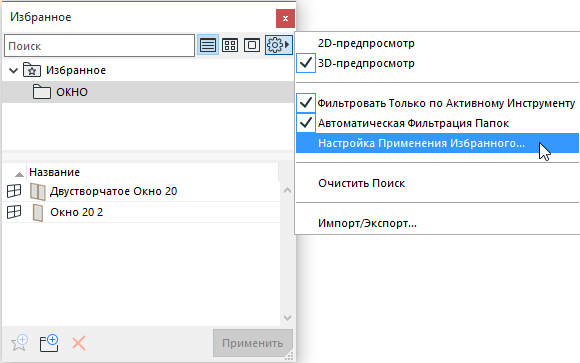Click the Поиск search field
This screenshot has width=580, height=363.
pos(100,46)
